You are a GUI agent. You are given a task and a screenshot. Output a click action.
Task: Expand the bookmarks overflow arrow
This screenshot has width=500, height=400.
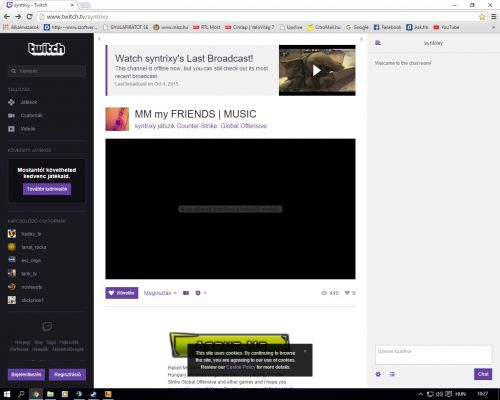pyautogui.click(x=494, y=27)
